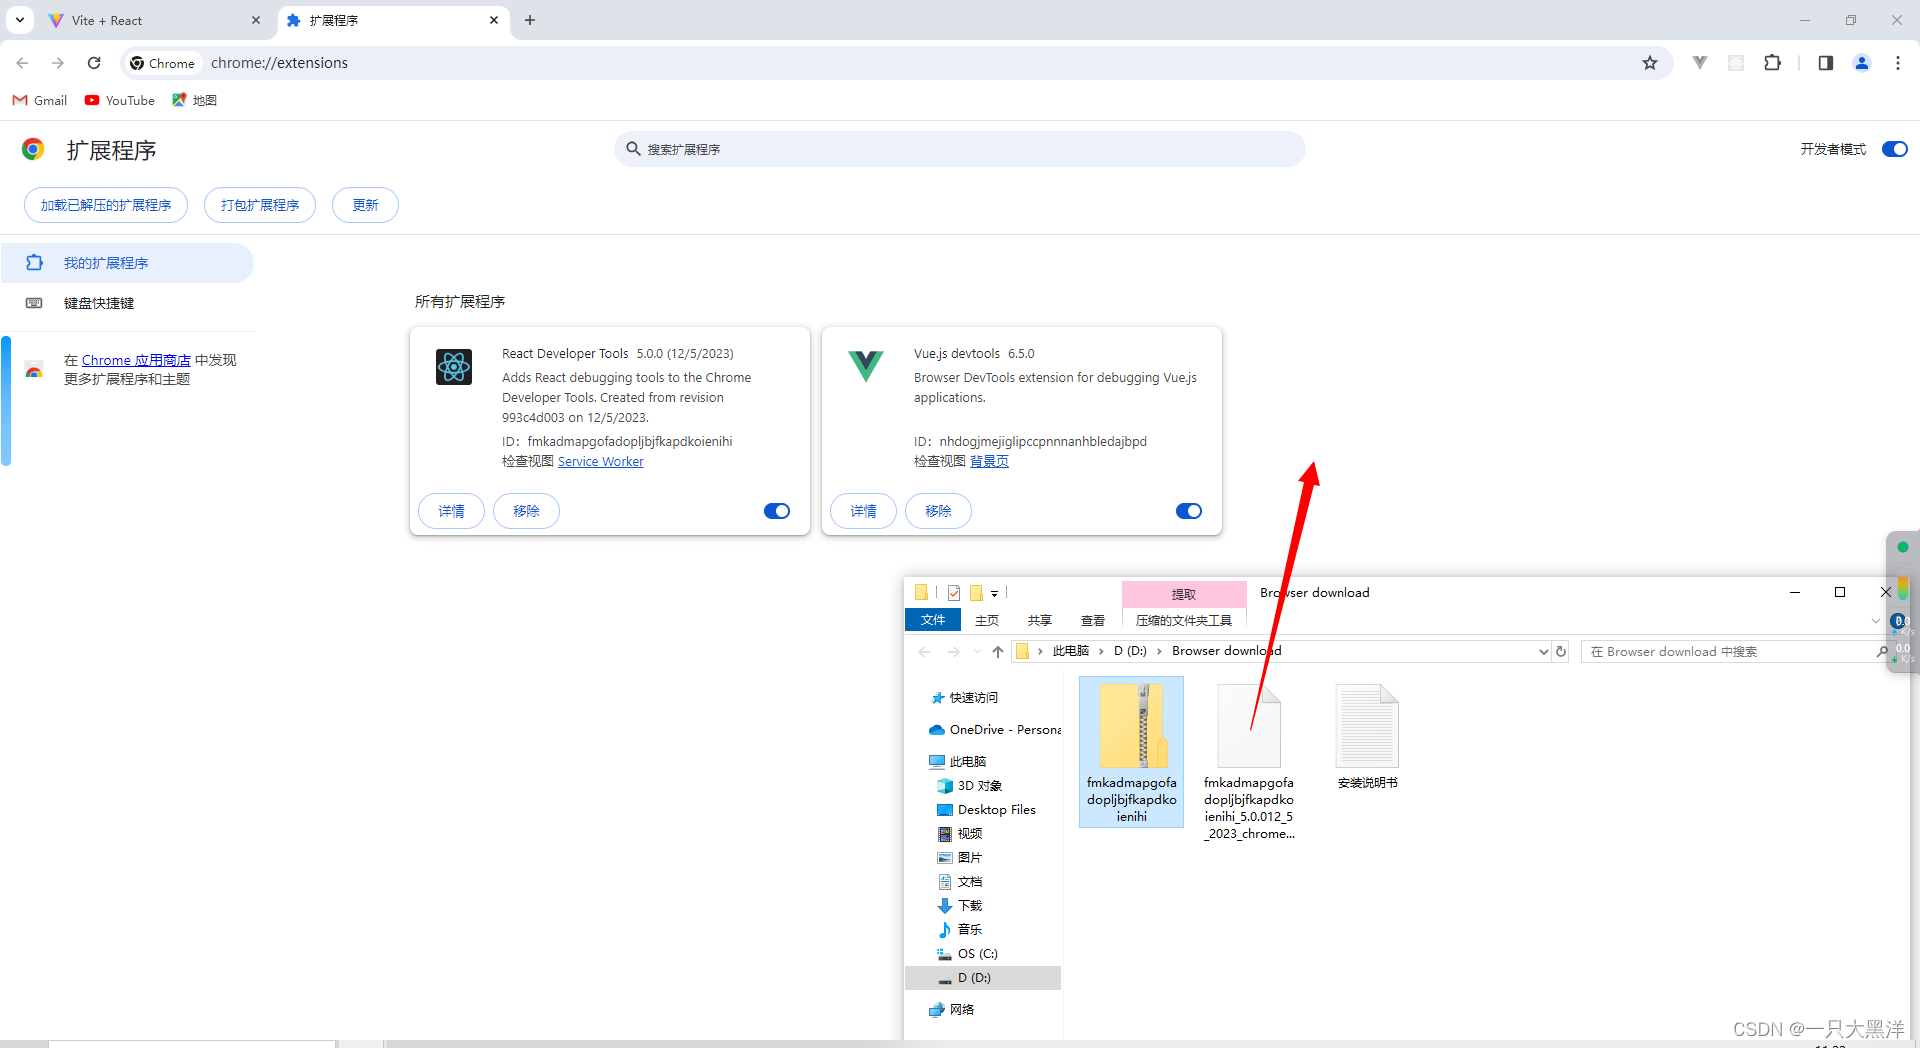The image size is (1920, 1048).
Task: Click the 更新 button
Action: (x=365, y=205)
